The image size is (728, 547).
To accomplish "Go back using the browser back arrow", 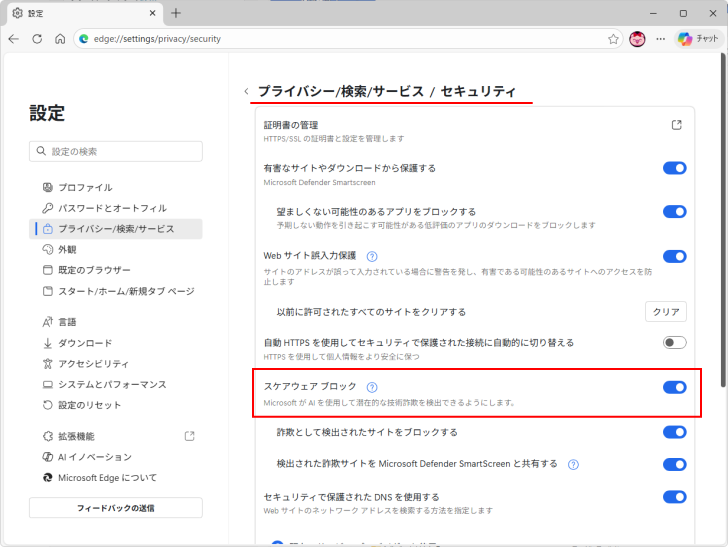I will point(13,39).
